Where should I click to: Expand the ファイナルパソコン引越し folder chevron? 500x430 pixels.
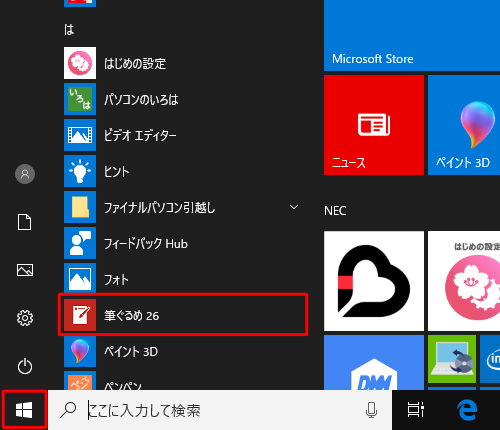pos(294,207)
